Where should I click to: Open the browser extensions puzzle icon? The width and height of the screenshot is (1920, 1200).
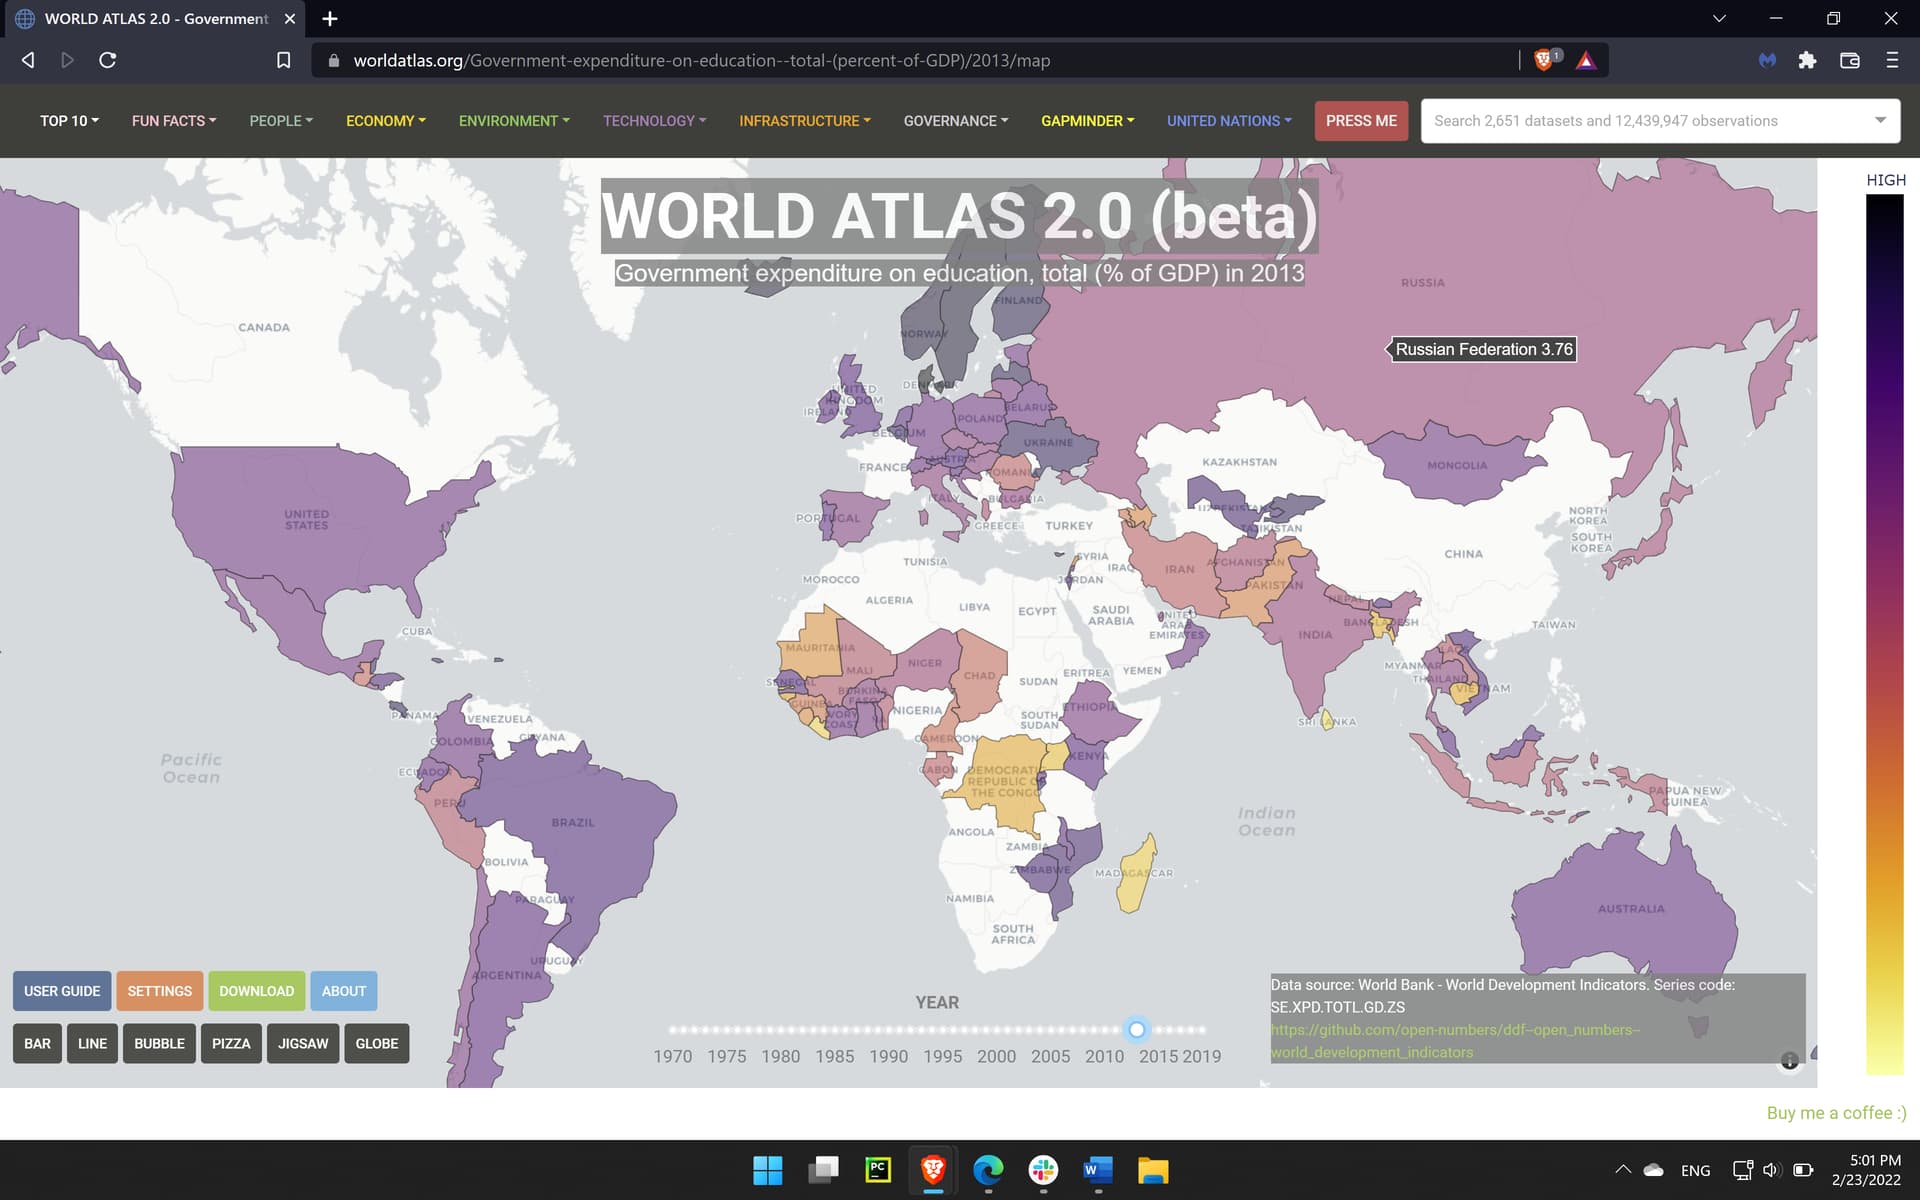click(1807, 60)
